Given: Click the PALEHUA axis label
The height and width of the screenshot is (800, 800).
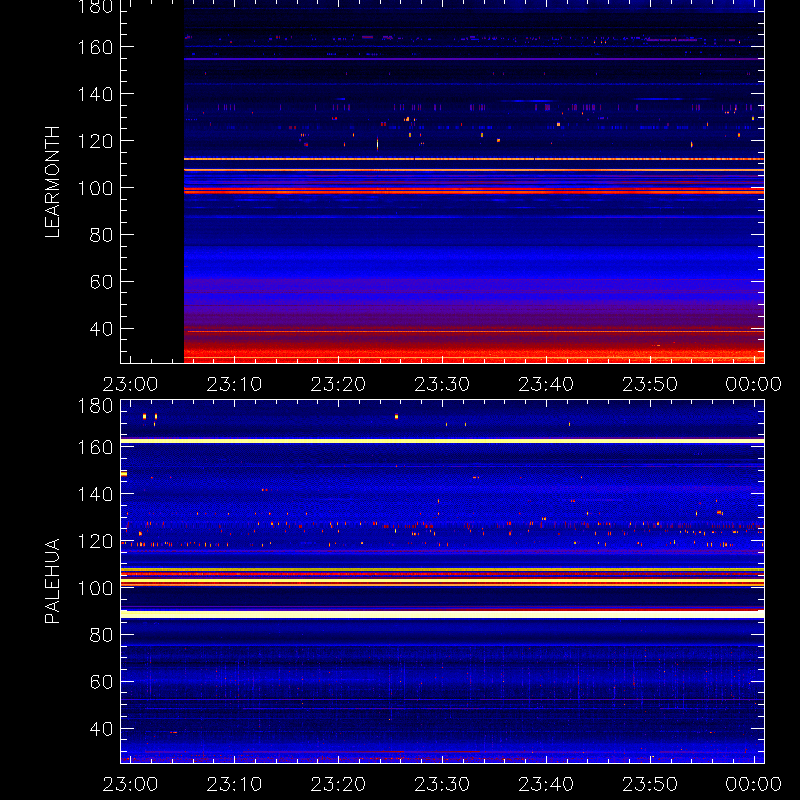Looking at the screenshot, I should point(52,581).
